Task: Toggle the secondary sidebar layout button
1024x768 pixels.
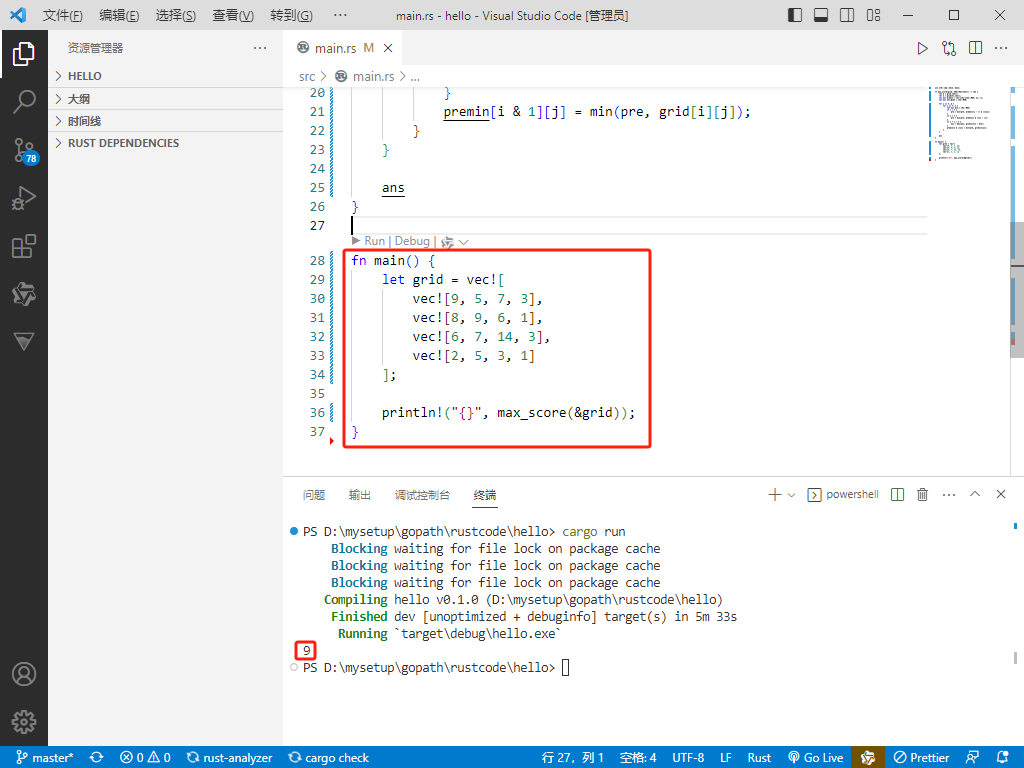Action: click(x=847, y=15)
